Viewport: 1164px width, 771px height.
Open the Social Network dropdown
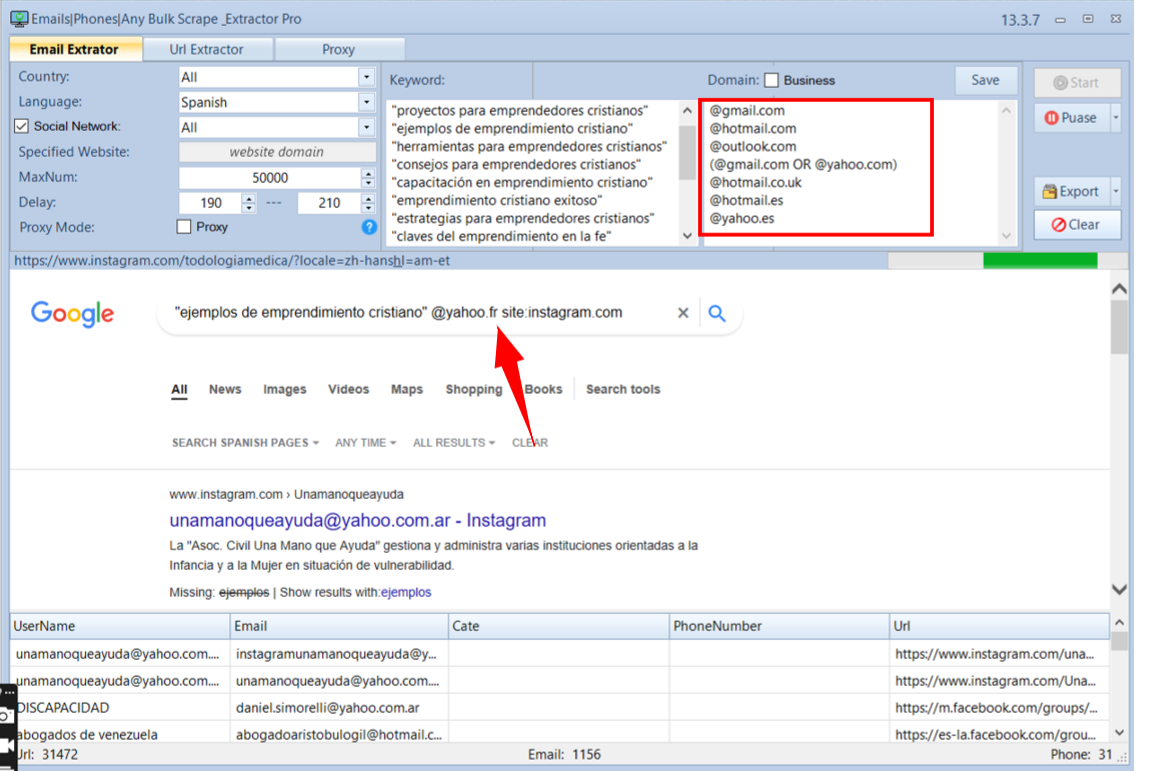366,128
